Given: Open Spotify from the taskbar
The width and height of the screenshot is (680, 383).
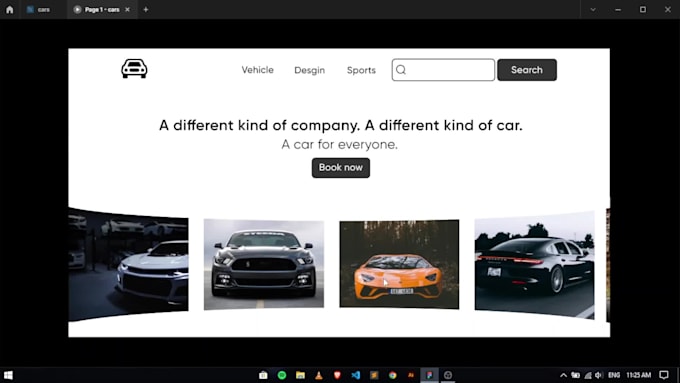Looking at the screenshot, I should pos(282,375).
